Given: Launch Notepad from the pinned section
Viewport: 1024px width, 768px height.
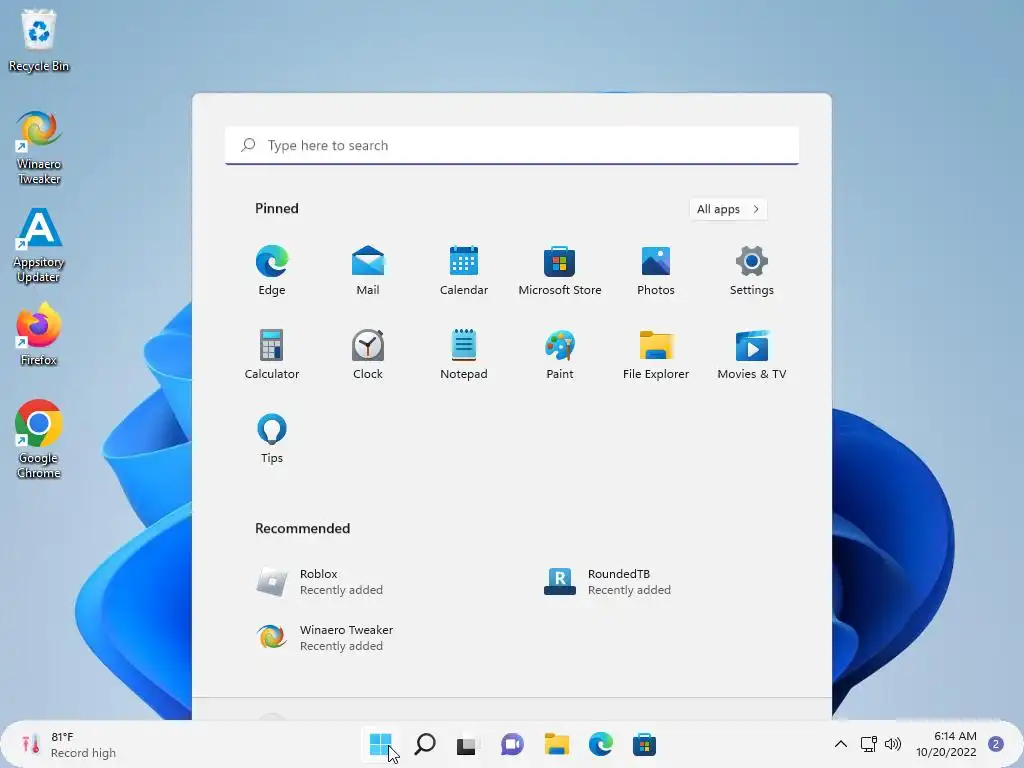Looking at the screenshot, I should tap(464, 355).
